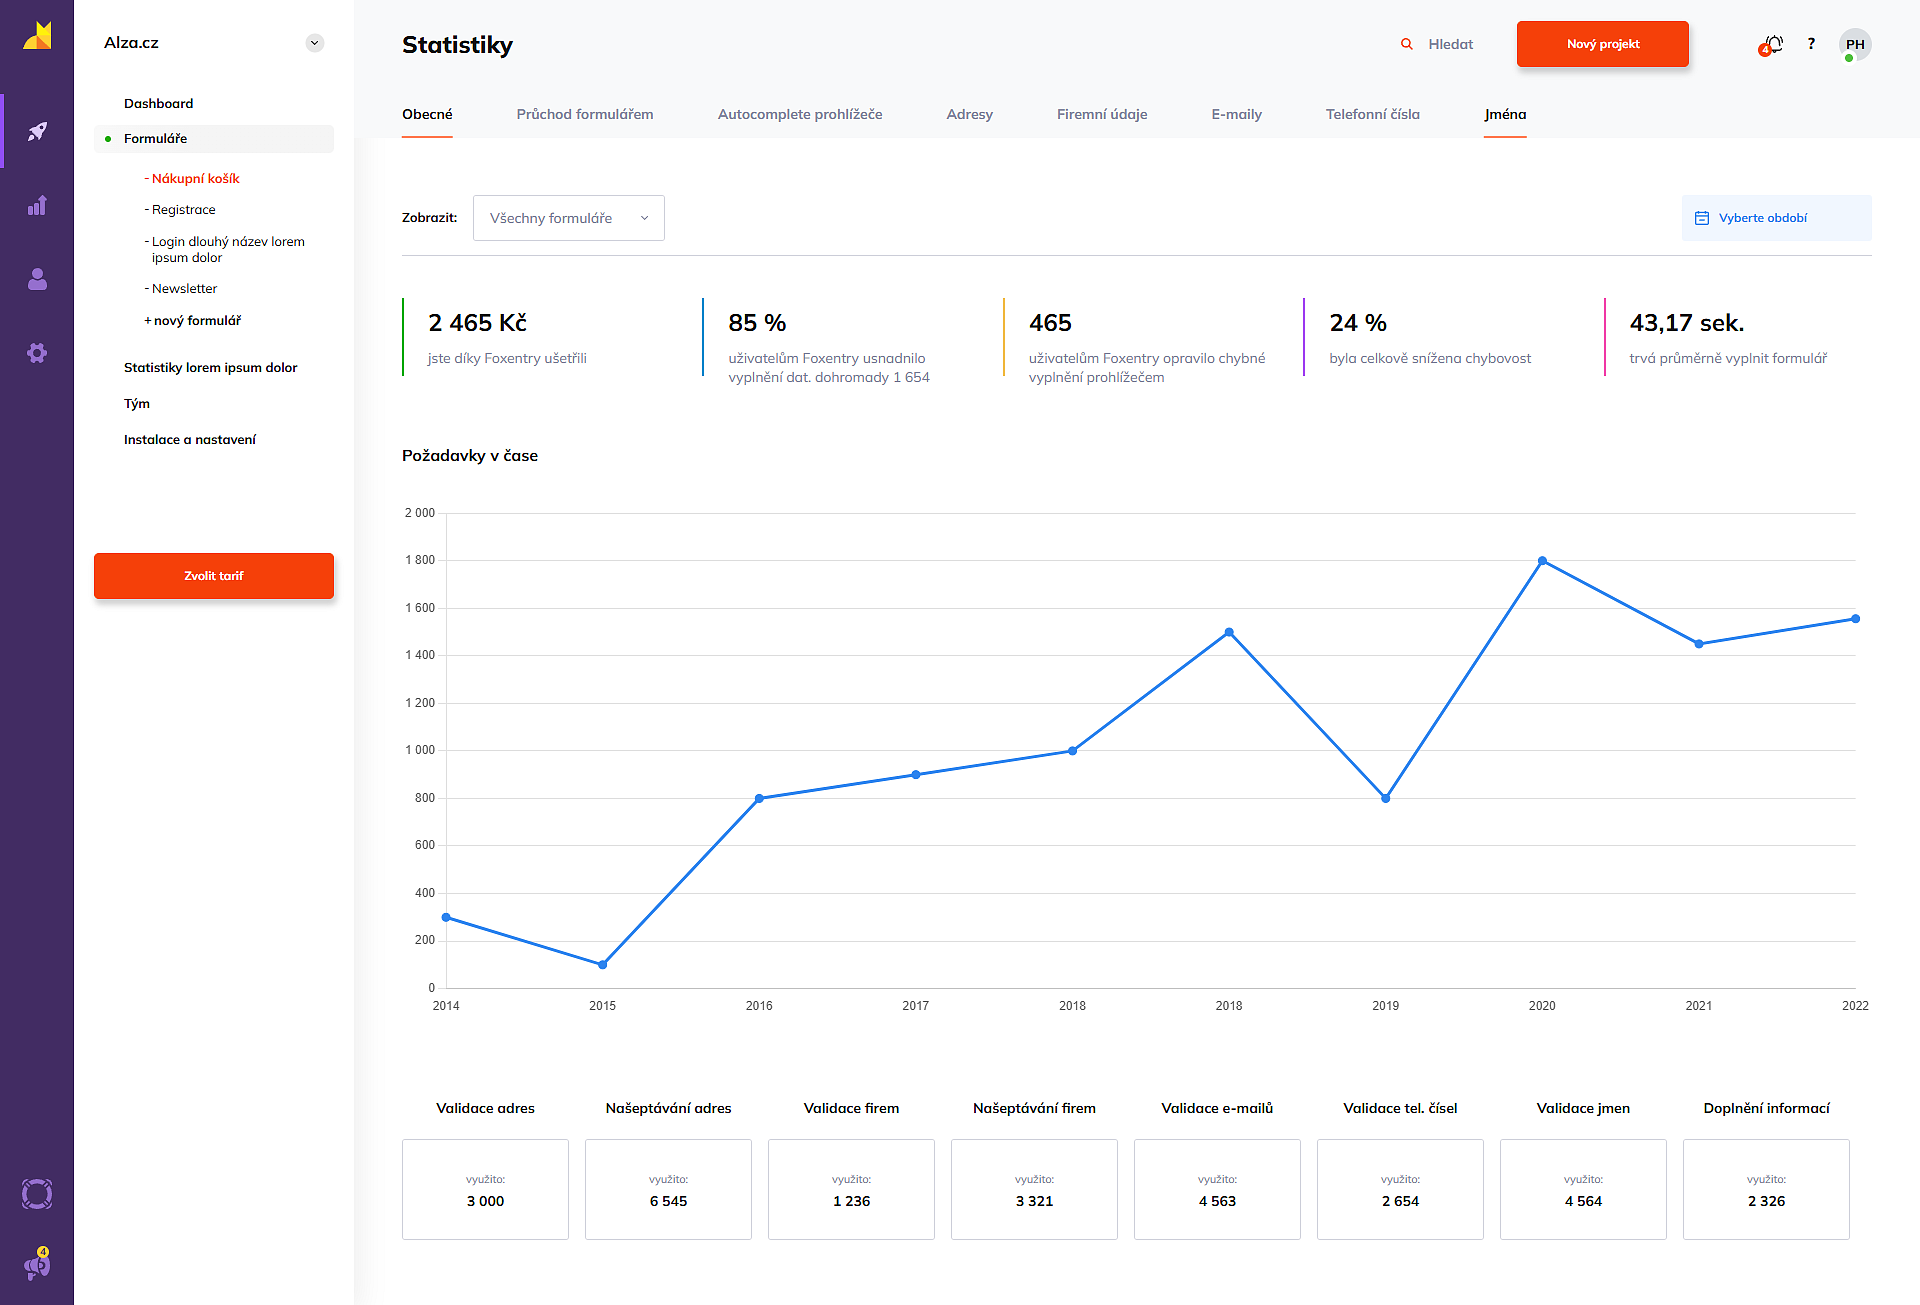Click the Foxentry logo icon

37,36
